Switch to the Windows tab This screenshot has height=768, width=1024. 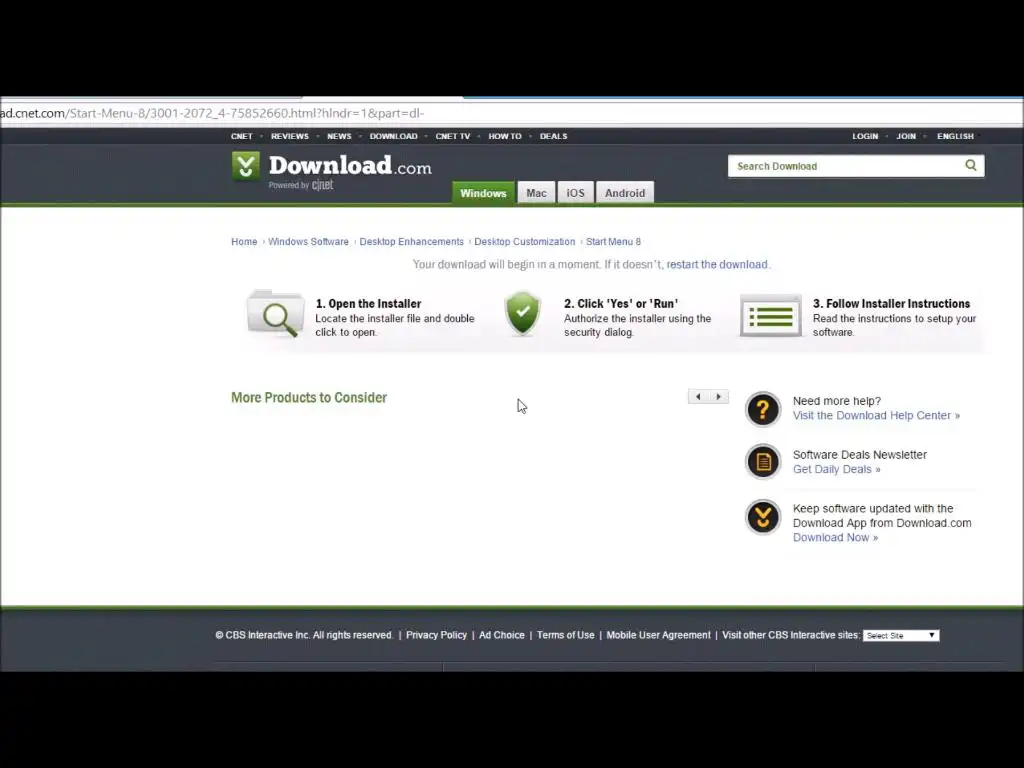(483, 193)
